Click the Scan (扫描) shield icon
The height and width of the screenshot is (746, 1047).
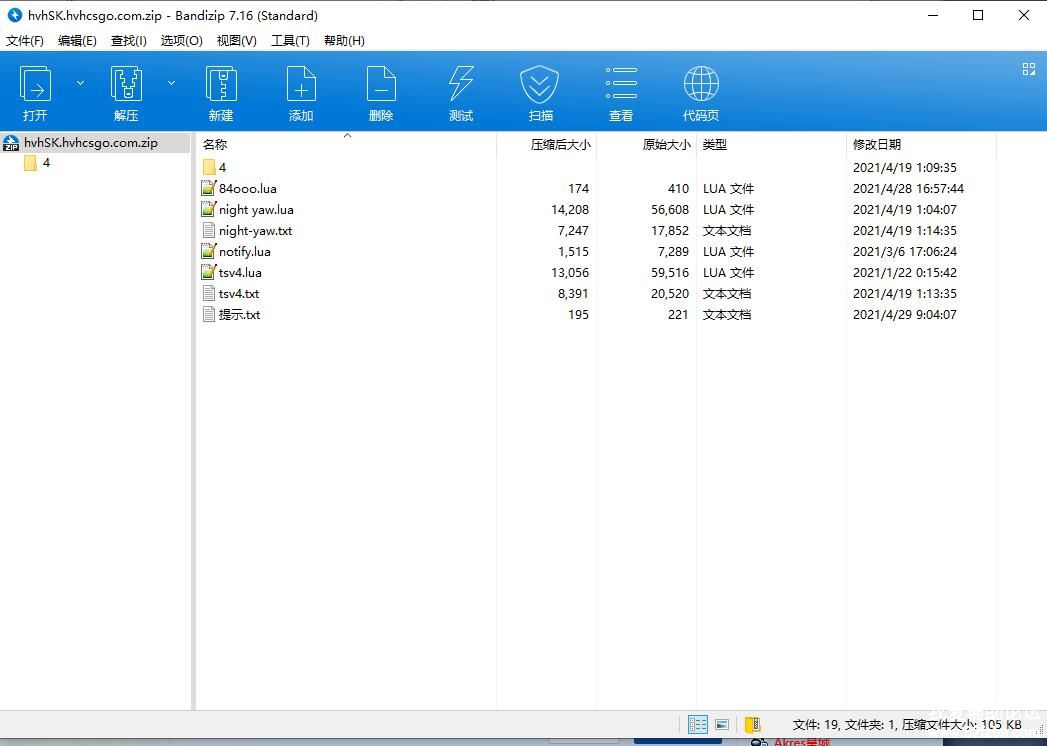coord(540,84)
